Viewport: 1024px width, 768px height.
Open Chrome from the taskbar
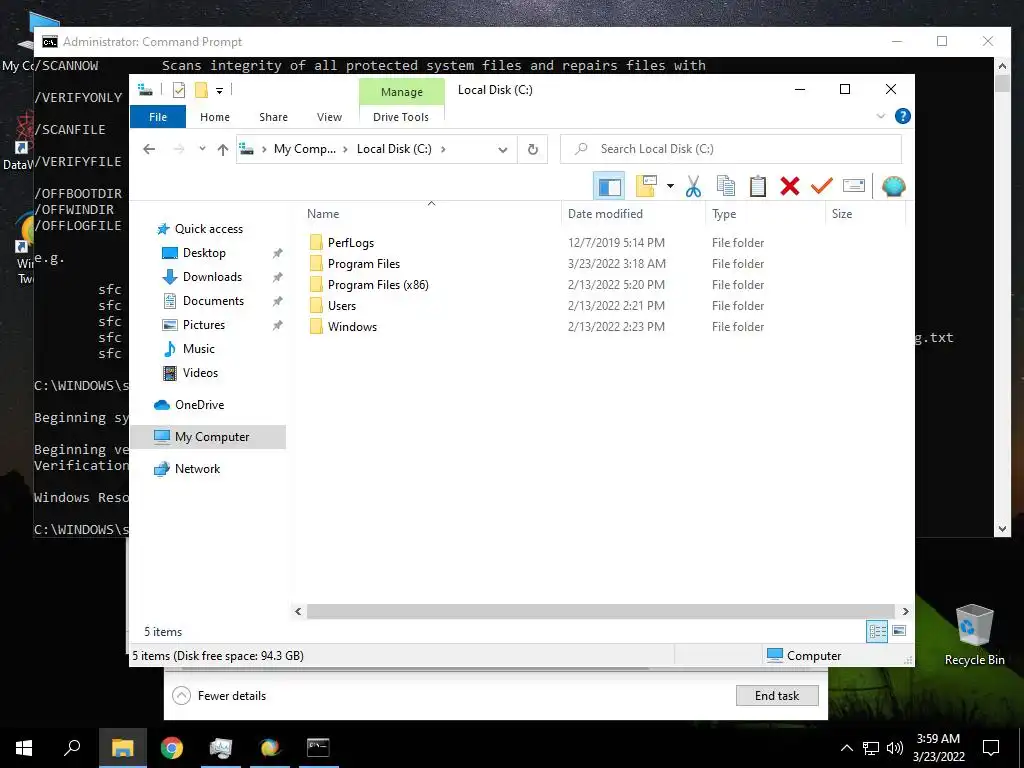point(172,748)
